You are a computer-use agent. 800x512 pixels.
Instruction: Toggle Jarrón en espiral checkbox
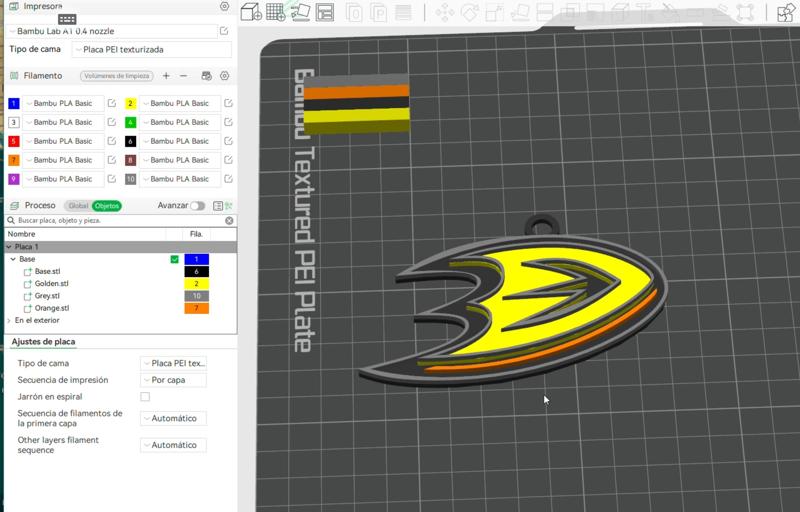(x=145, y=396)
